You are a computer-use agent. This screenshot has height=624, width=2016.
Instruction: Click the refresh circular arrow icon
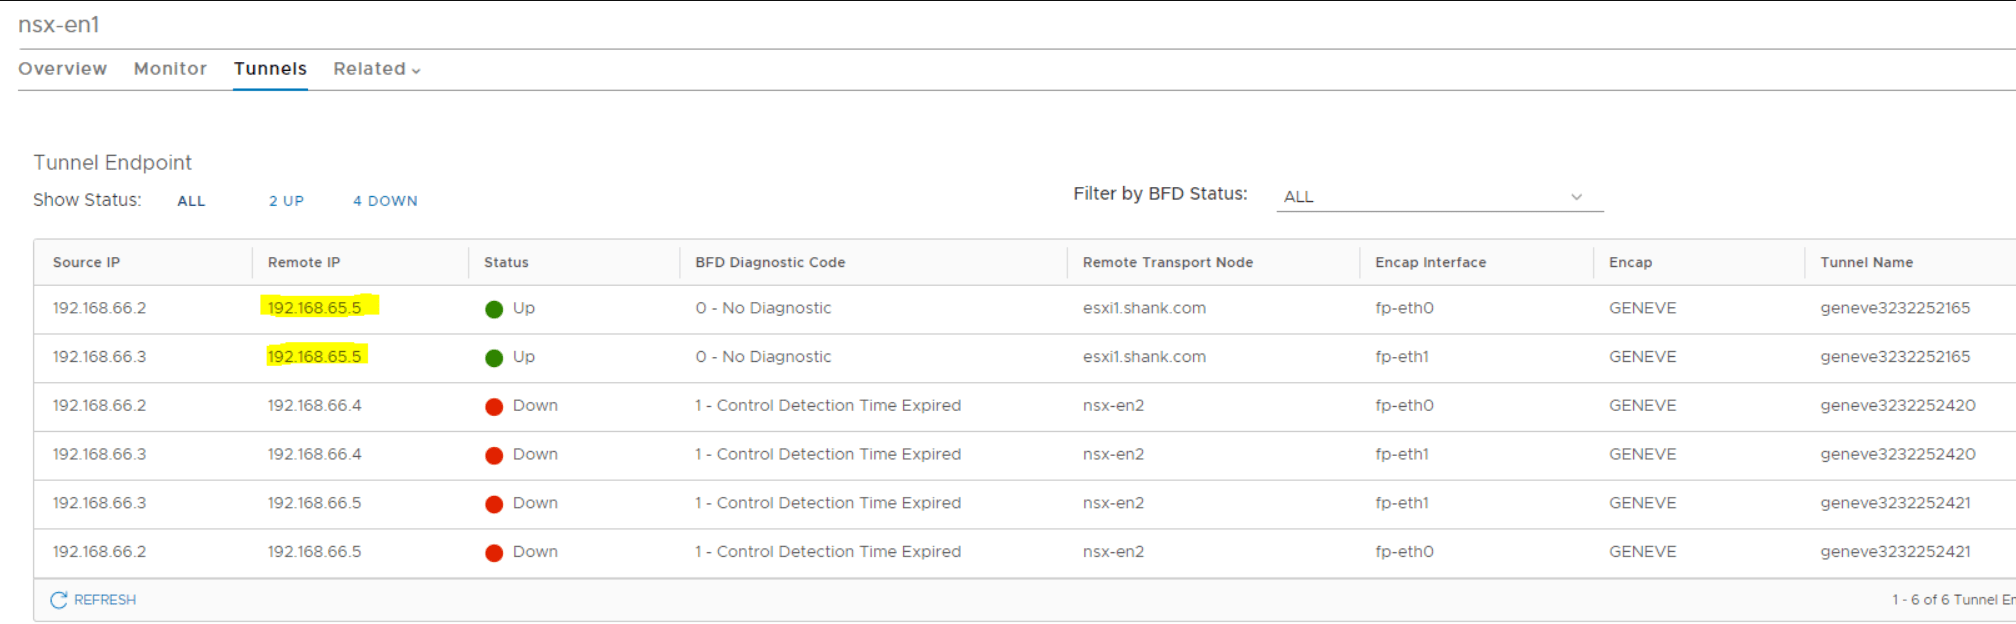59,600
